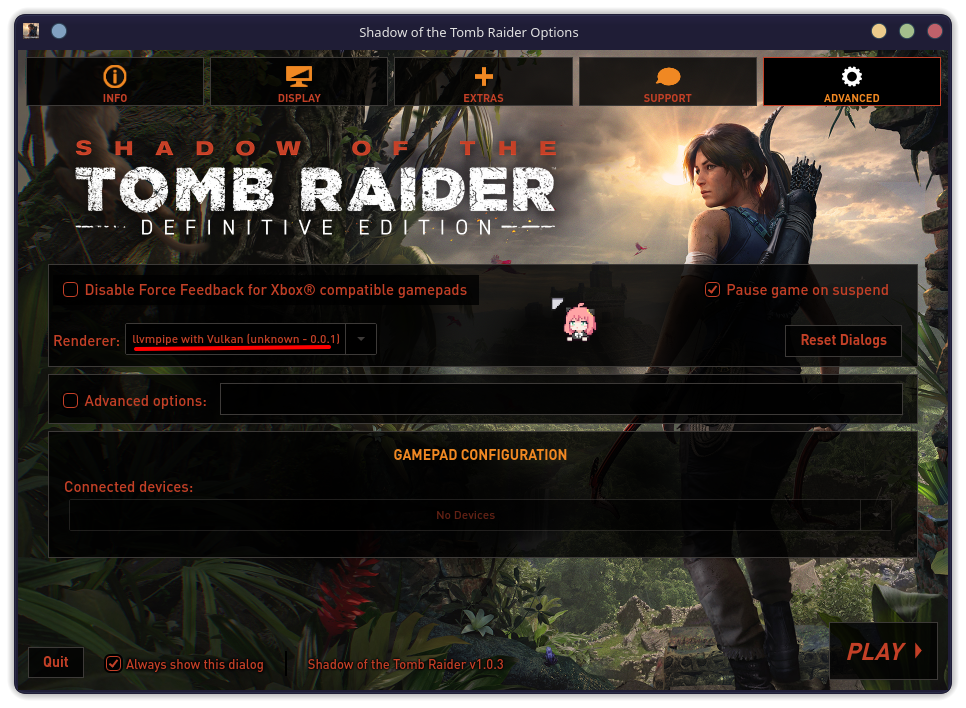The height and width of the screenshot is (708, 966).
Task: Open the Renderer dropdown showing llvmpipe with Vulkan
Action: tap(251, 339)
